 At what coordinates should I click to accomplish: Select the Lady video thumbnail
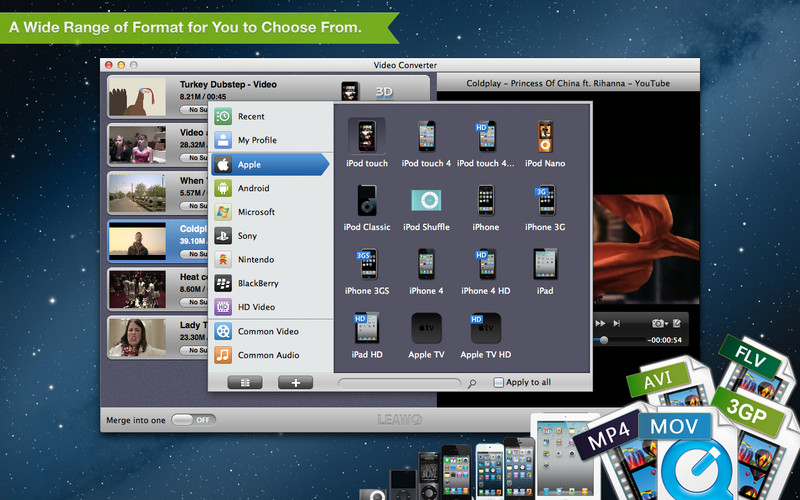click(x=137, y=337)
